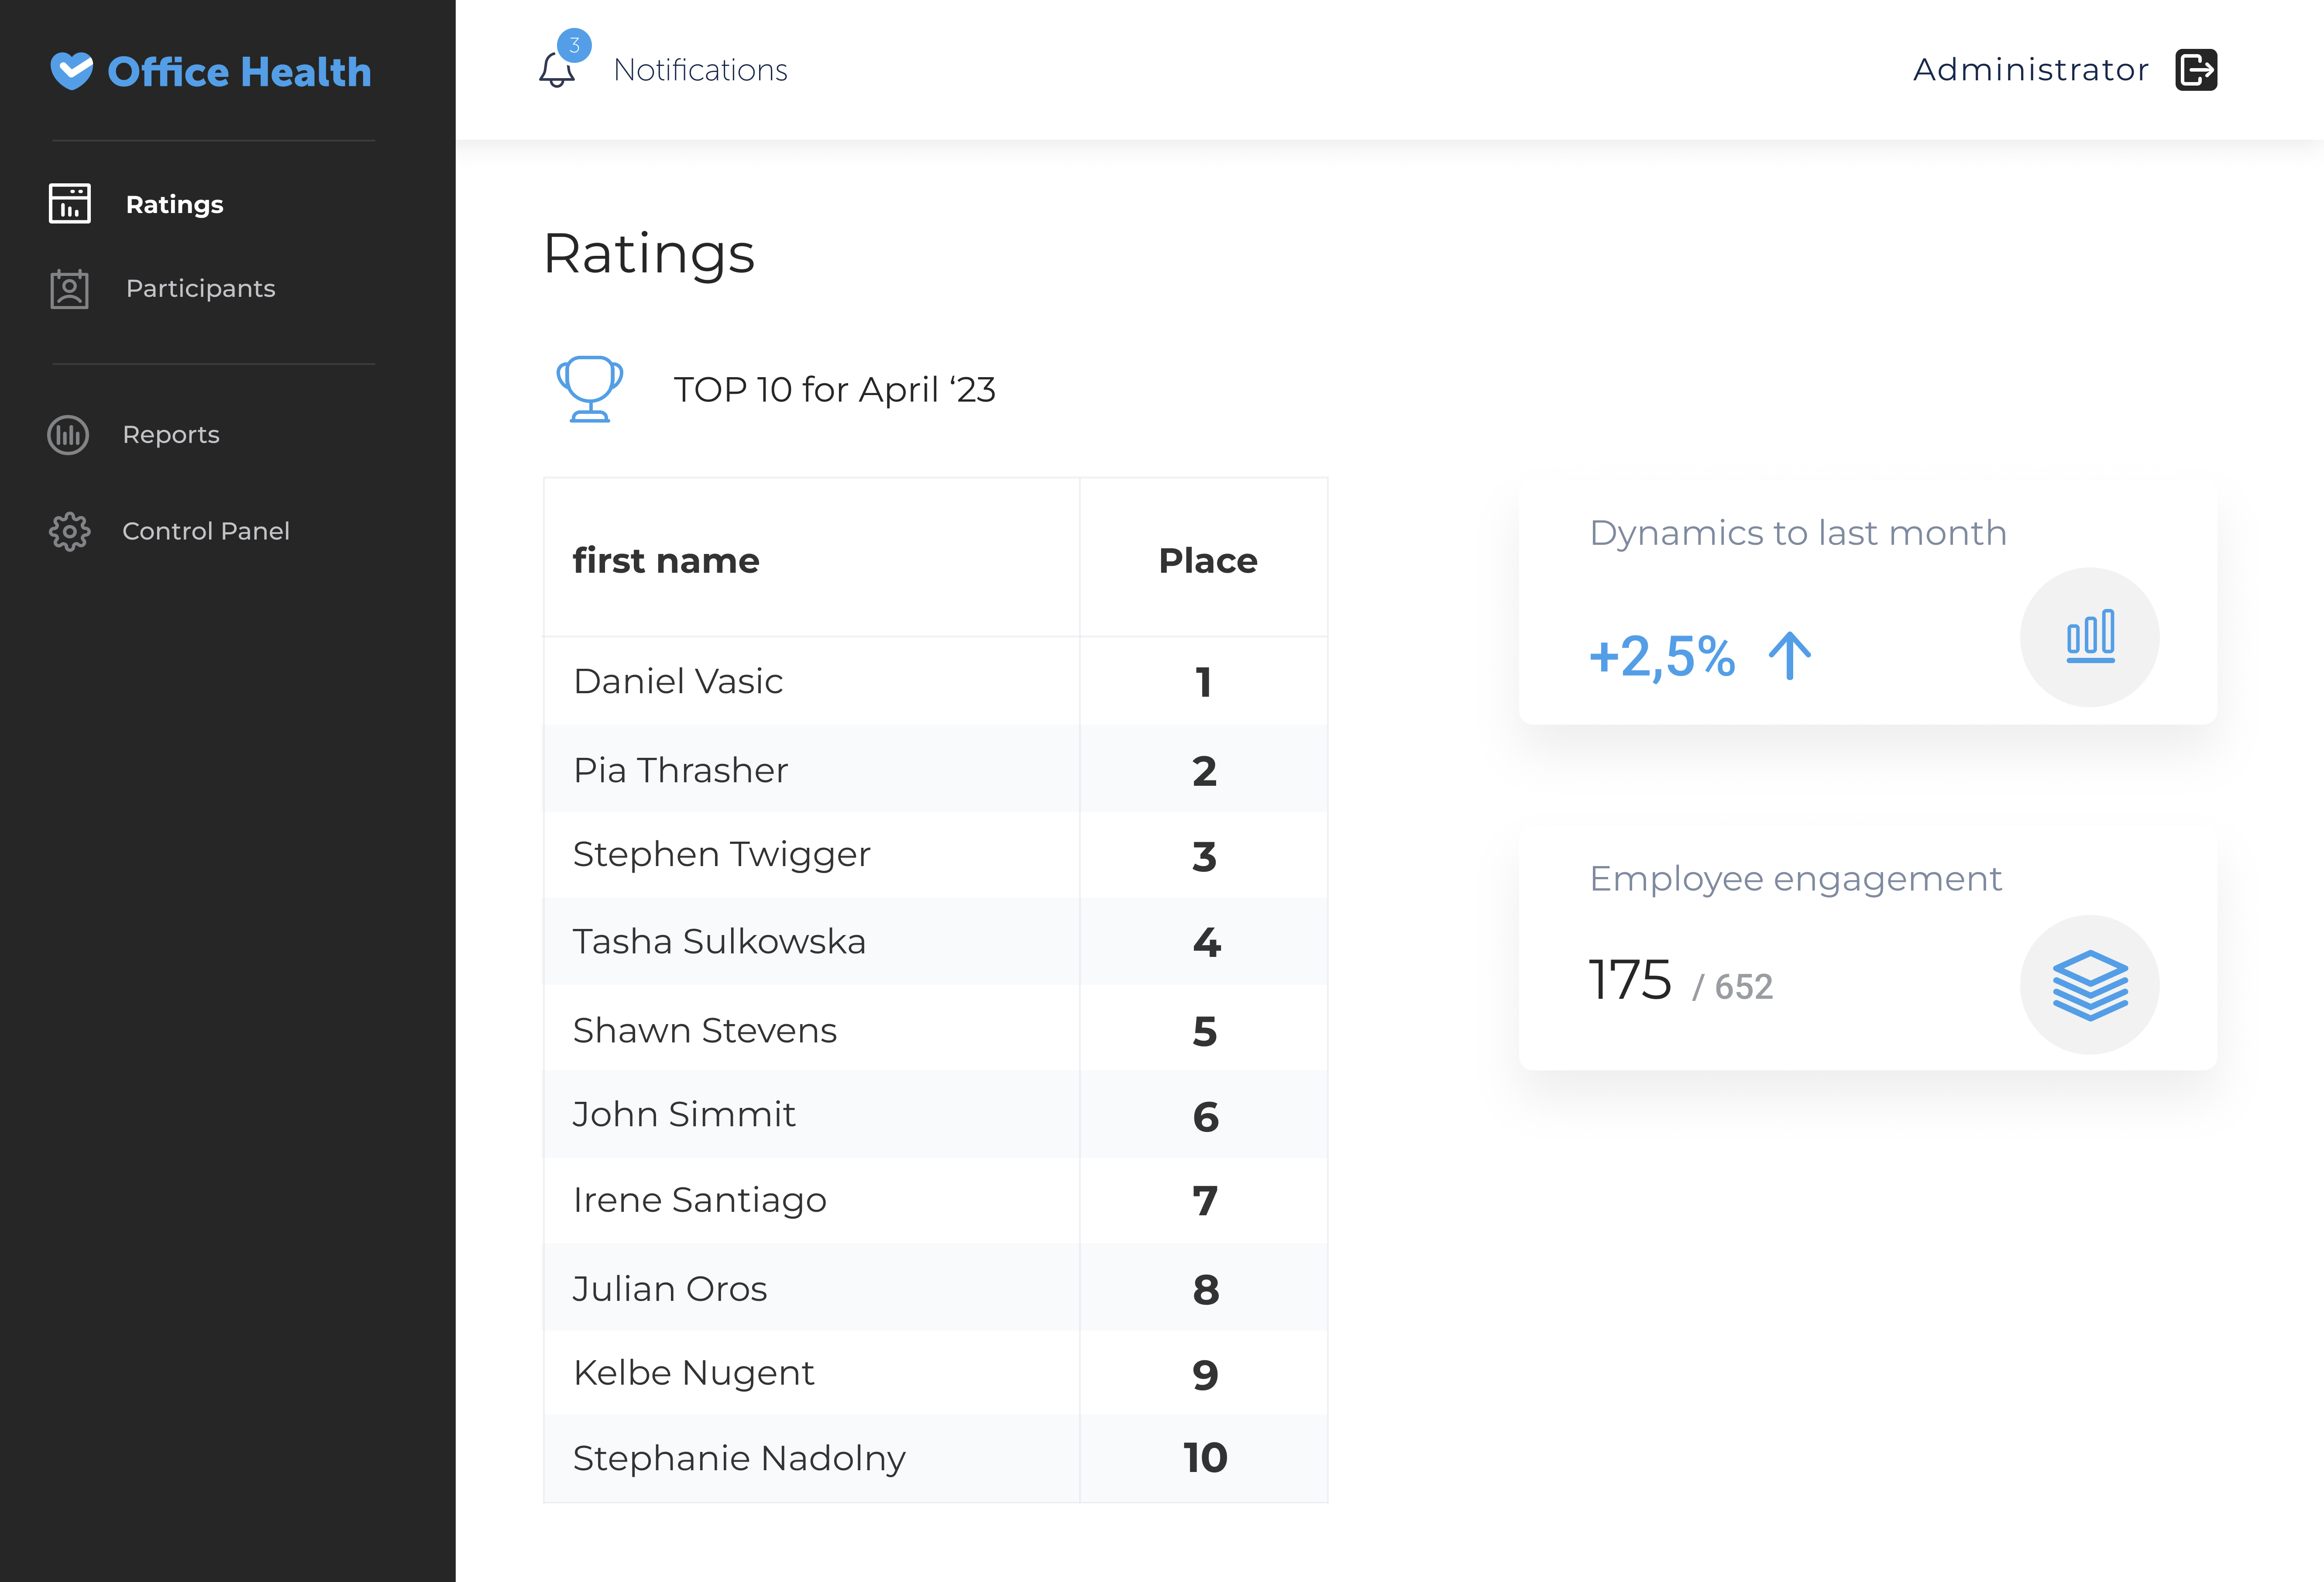Viewport: 2324px width, 1582px height.
Task: Click the logout icon next to Administrator
Action: (x=2196, y=70)
